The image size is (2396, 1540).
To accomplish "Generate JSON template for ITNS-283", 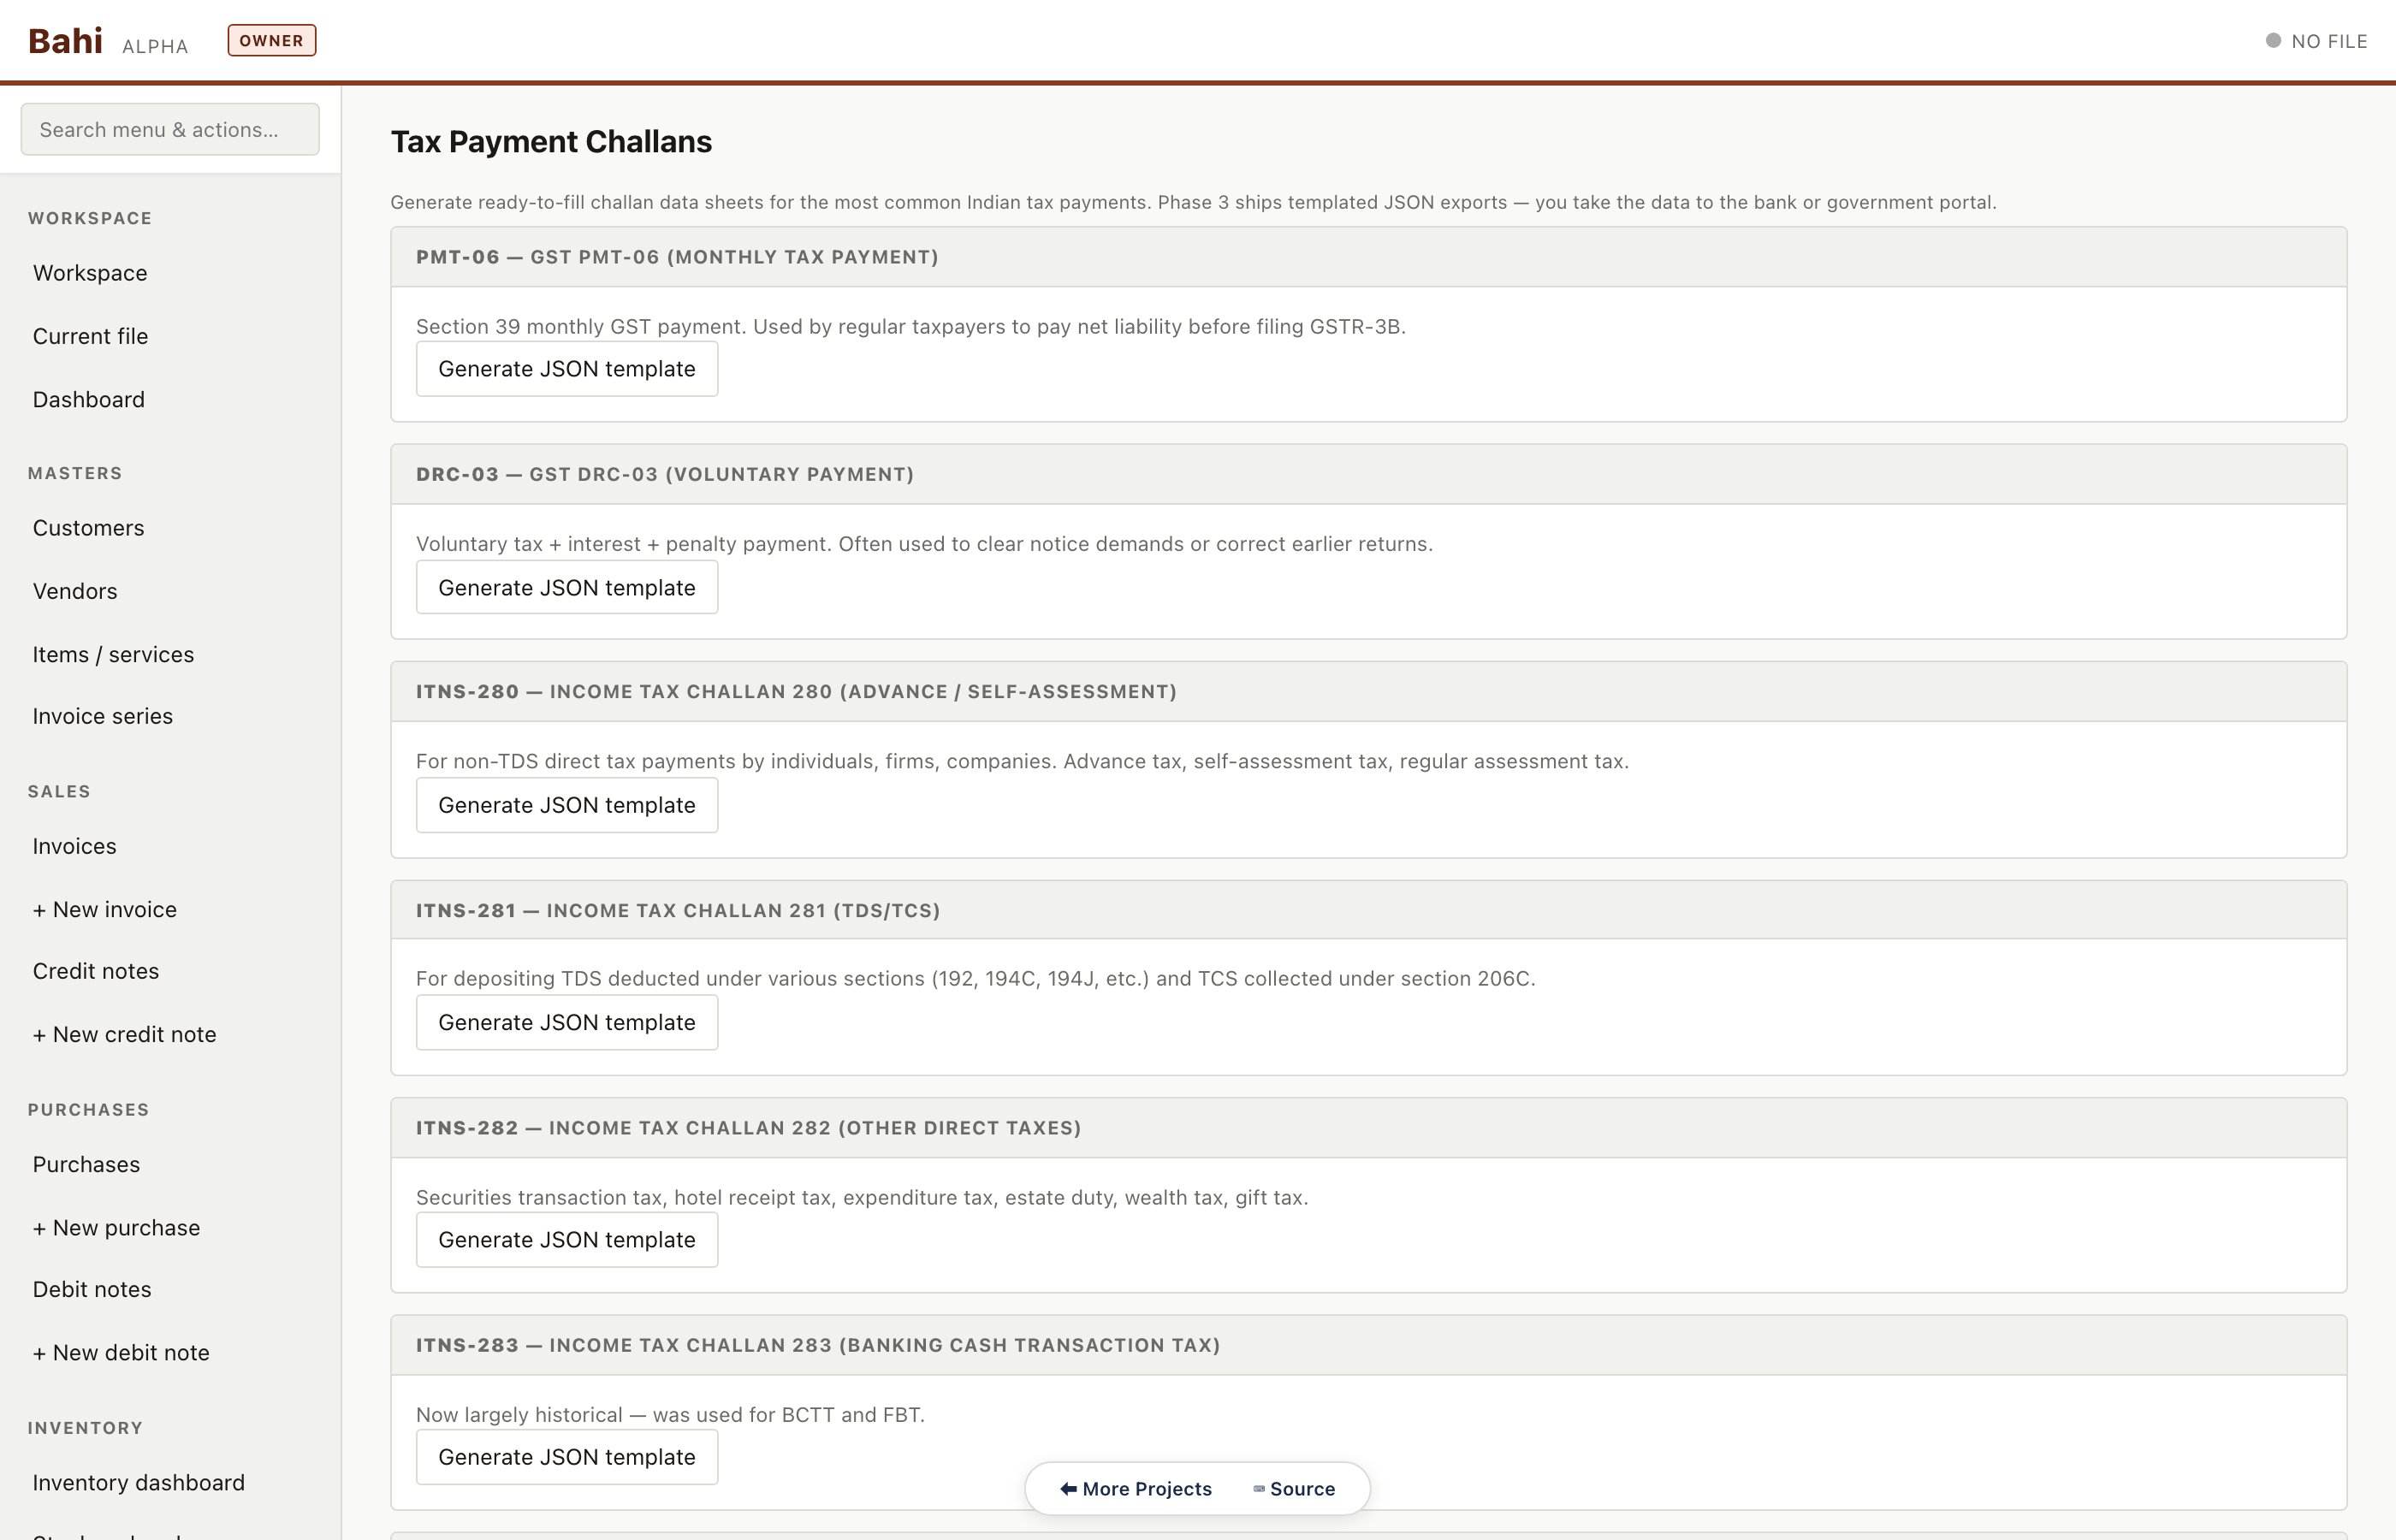I will pyautogui.click(x=566, y=1456).
